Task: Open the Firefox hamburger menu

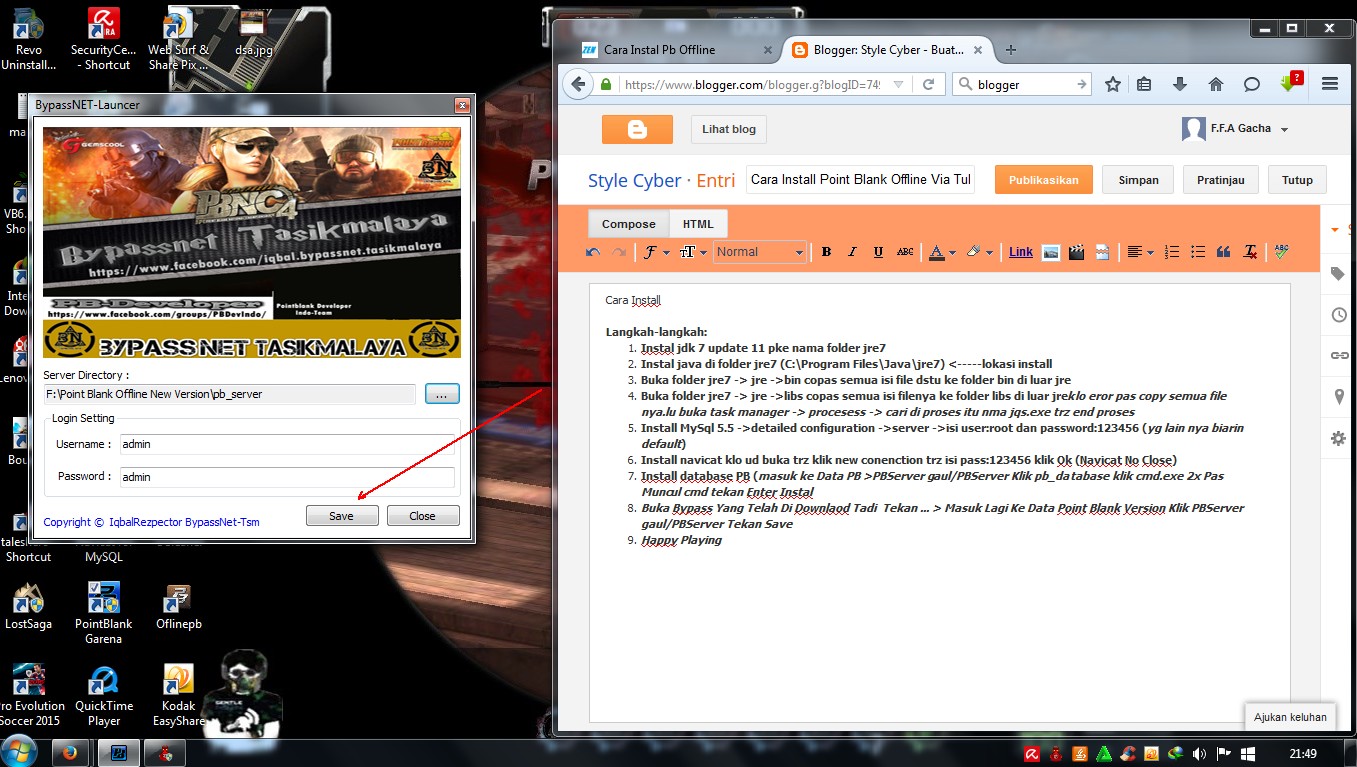Action: point(1329,85)
